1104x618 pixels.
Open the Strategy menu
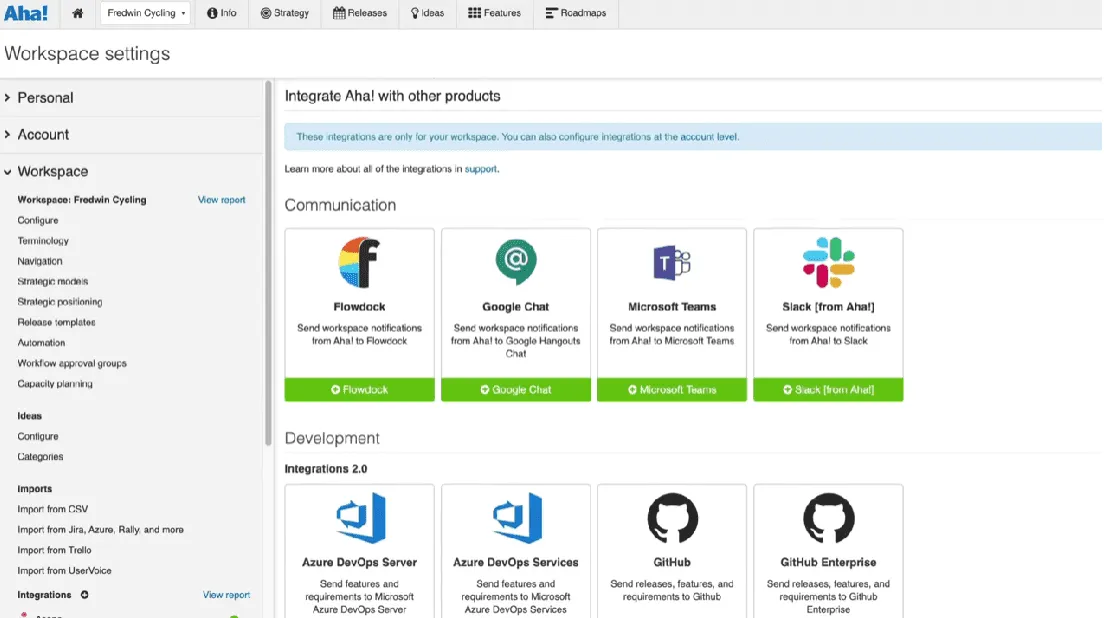click(284, 13)
